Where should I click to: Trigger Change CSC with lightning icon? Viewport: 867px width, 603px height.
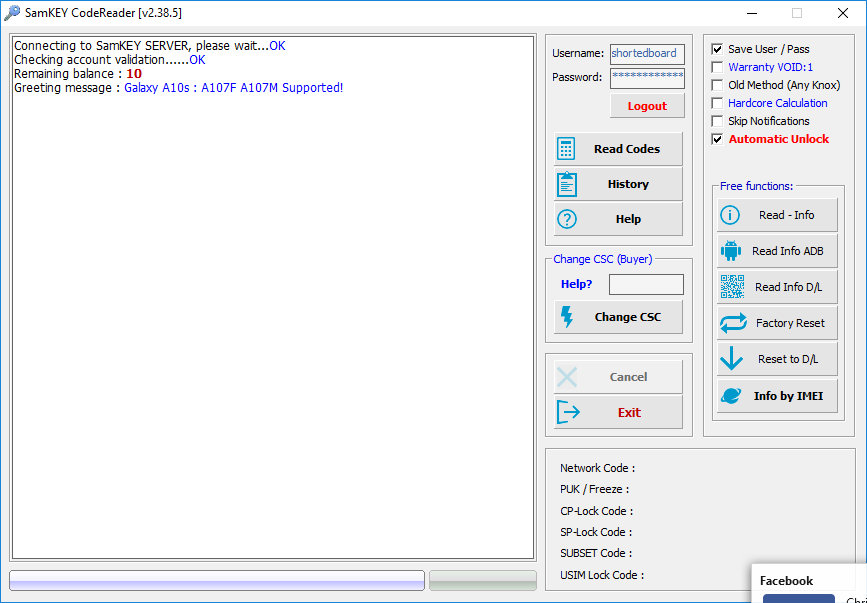567,316
